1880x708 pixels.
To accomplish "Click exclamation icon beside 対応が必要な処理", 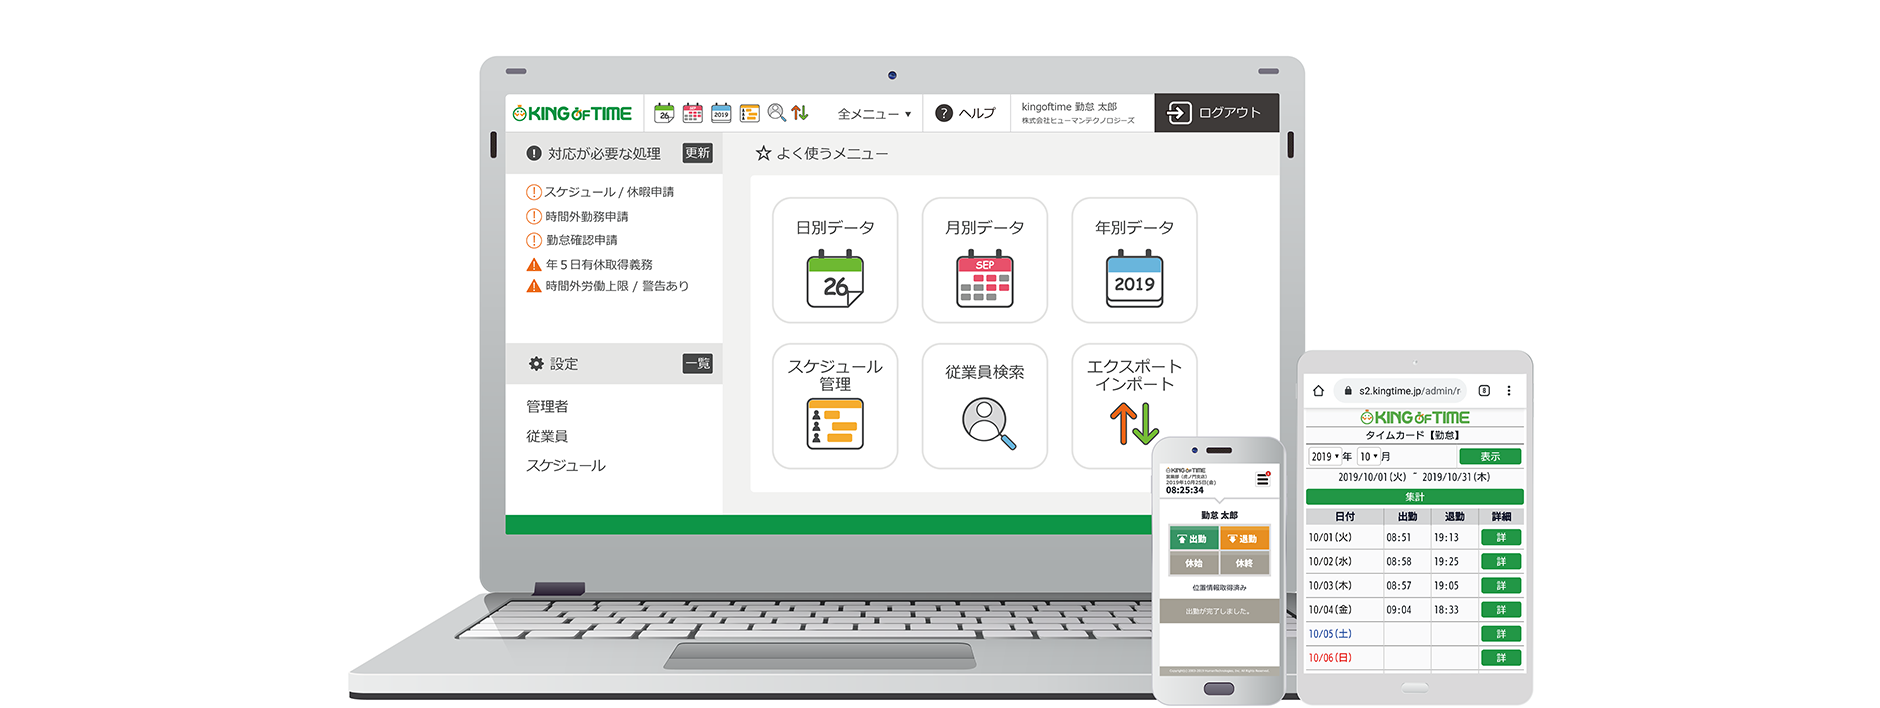I will (534, 153).
